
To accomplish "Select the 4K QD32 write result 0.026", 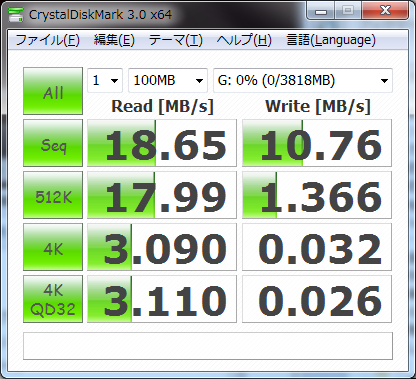I will click(317, 299).
